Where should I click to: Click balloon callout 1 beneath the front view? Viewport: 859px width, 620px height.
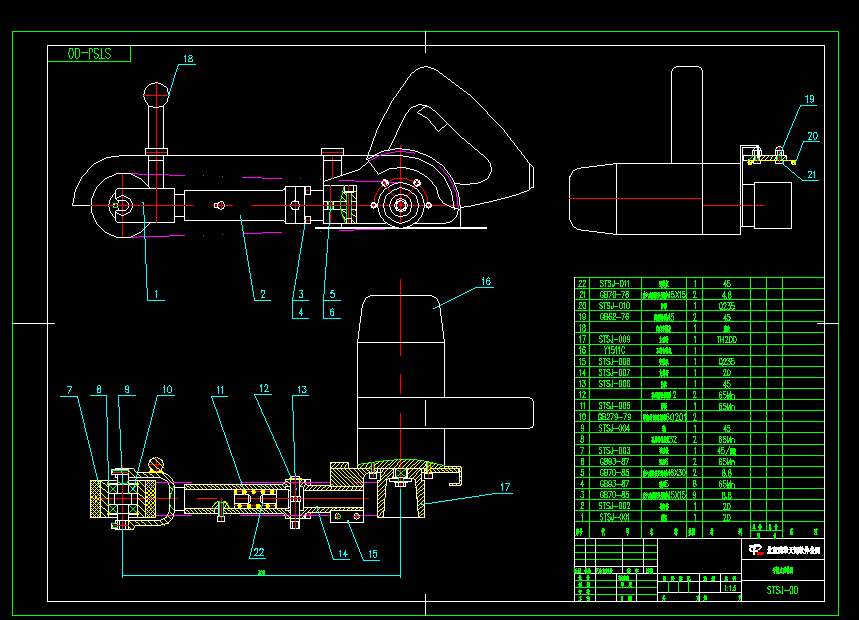point(154,296)
